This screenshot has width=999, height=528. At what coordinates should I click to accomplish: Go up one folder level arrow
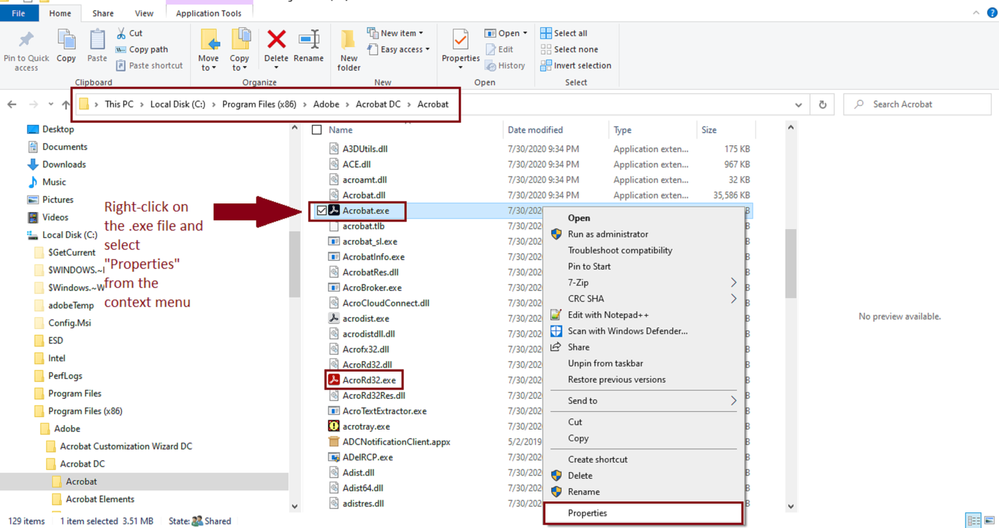coord(66,104)
